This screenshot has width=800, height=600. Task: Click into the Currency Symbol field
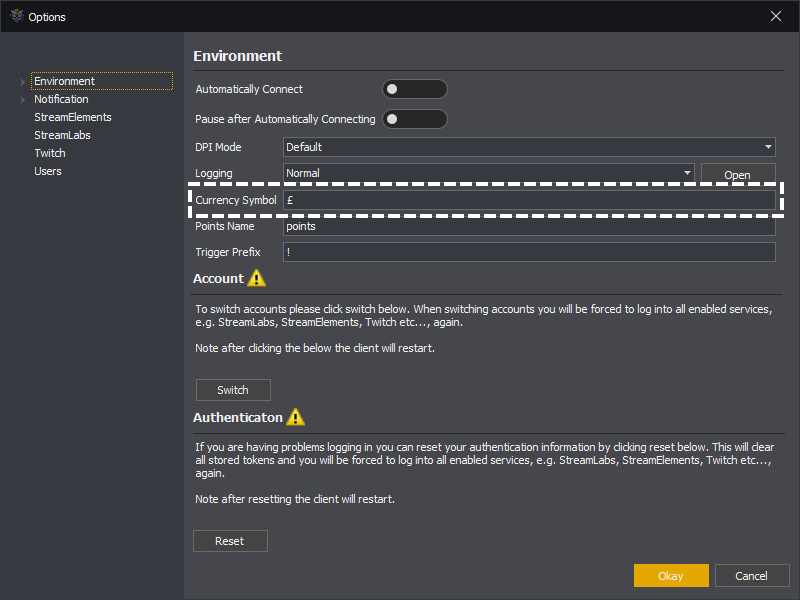pyautogui.click(x=529, y=200)
